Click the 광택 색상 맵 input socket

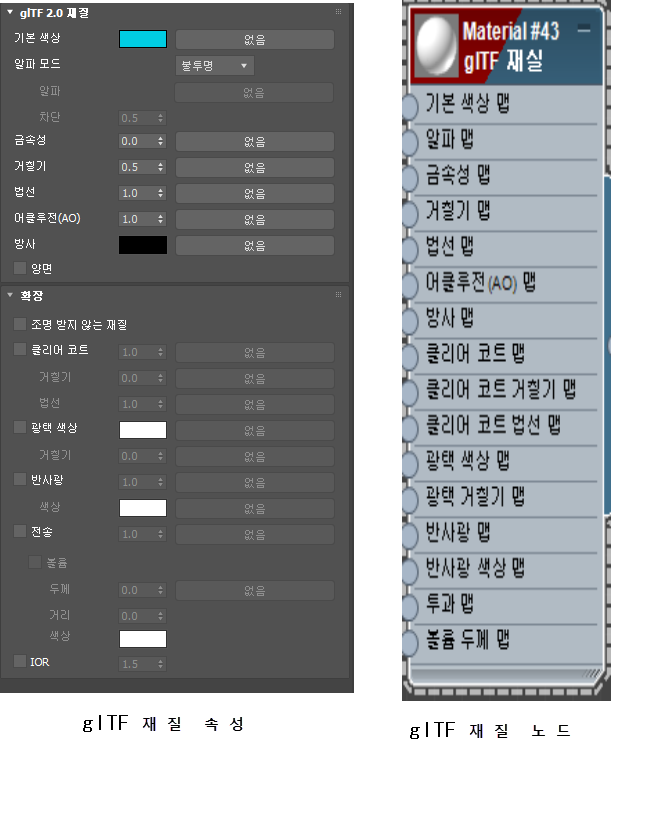tap(410, 464)
